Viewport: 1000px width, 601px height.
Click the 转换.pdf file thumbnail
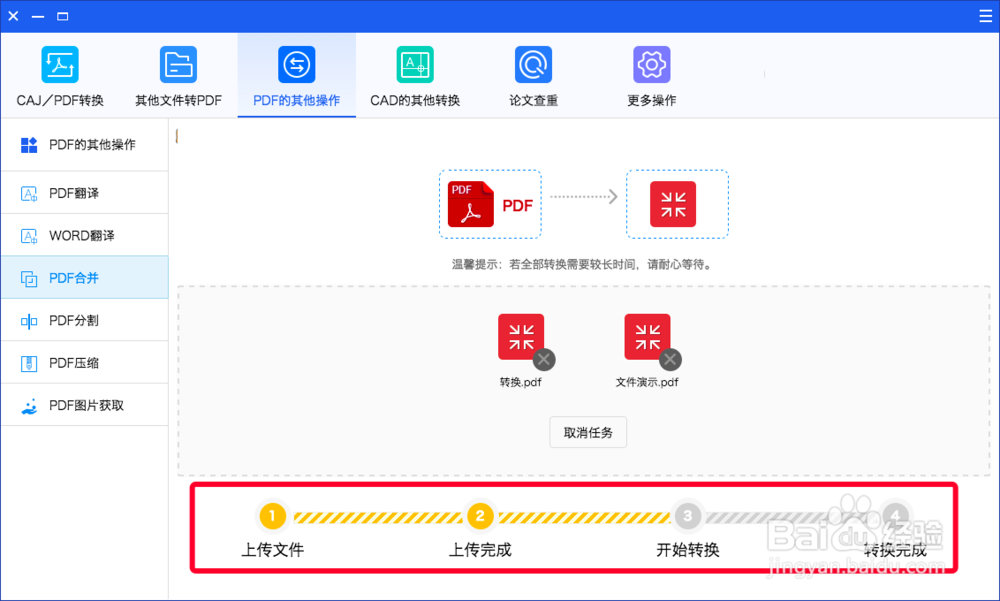521,337
